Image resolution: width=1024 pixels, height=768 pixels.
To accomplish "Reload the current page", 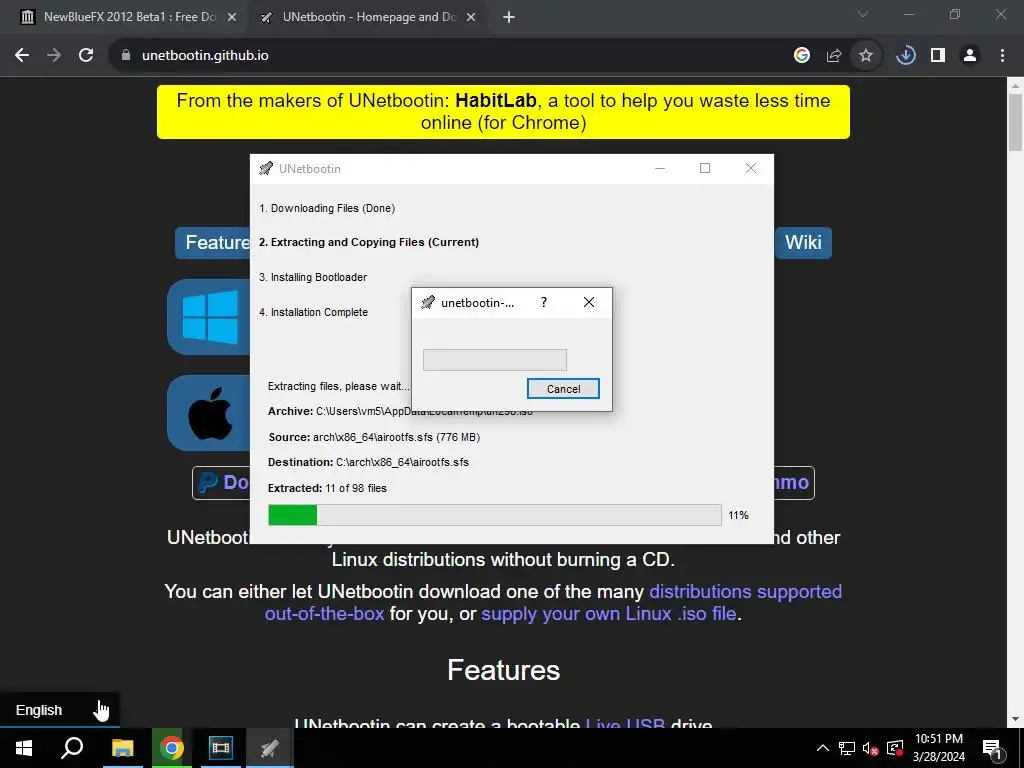I will coord(86,56).
